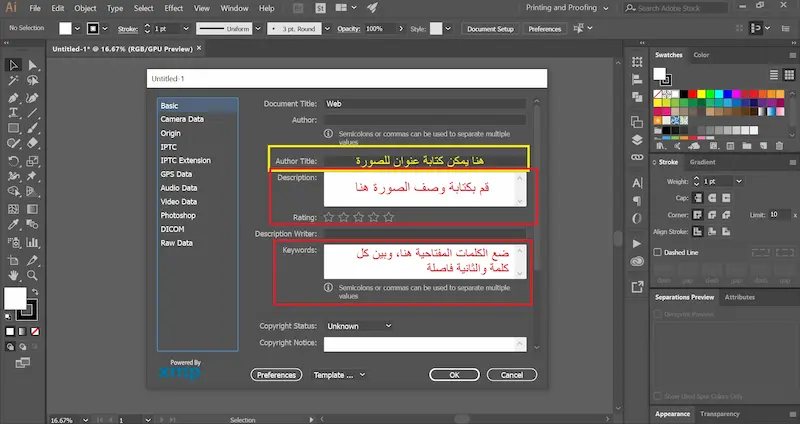Select the Eraser tool

coord(33,143)
